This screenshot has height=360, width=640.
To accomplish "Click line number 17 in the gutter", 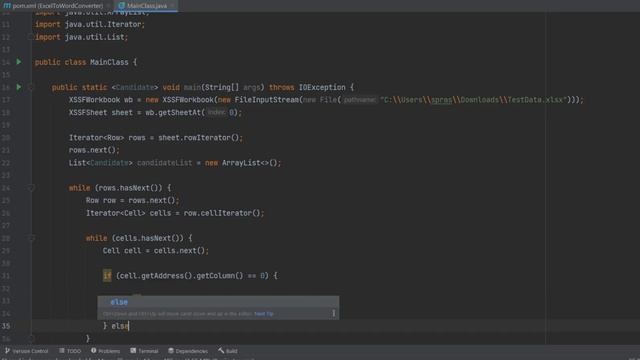I will [6, 100].
